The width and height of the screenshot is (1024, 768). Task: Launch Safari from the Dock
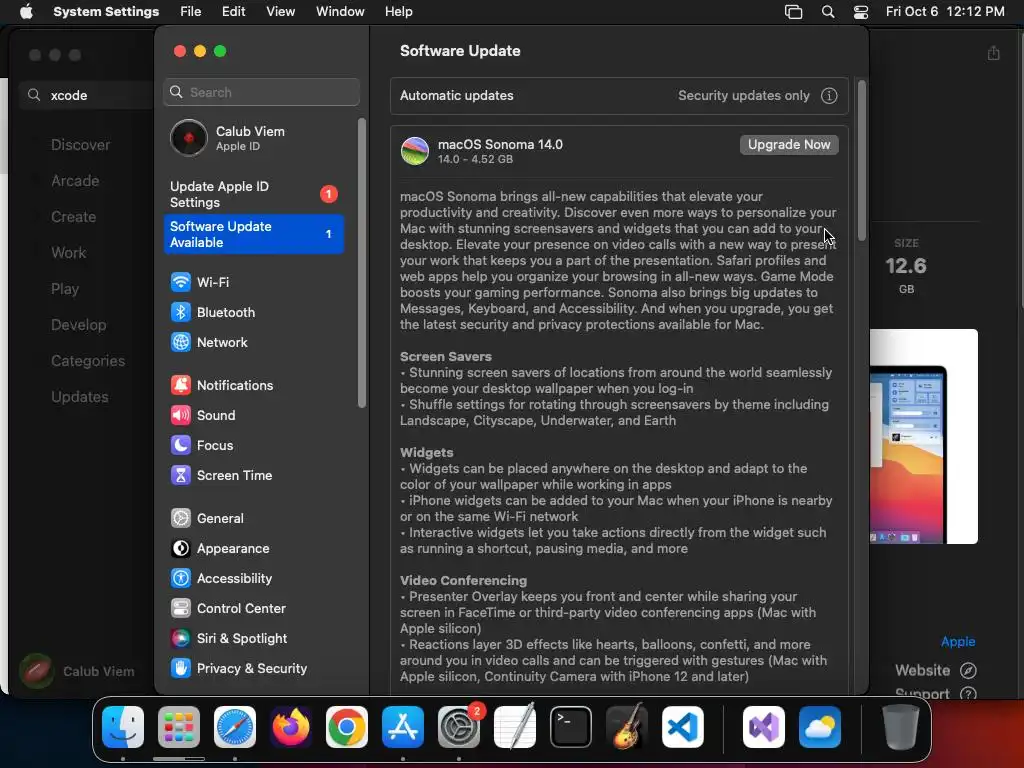[x=235, y=727]
